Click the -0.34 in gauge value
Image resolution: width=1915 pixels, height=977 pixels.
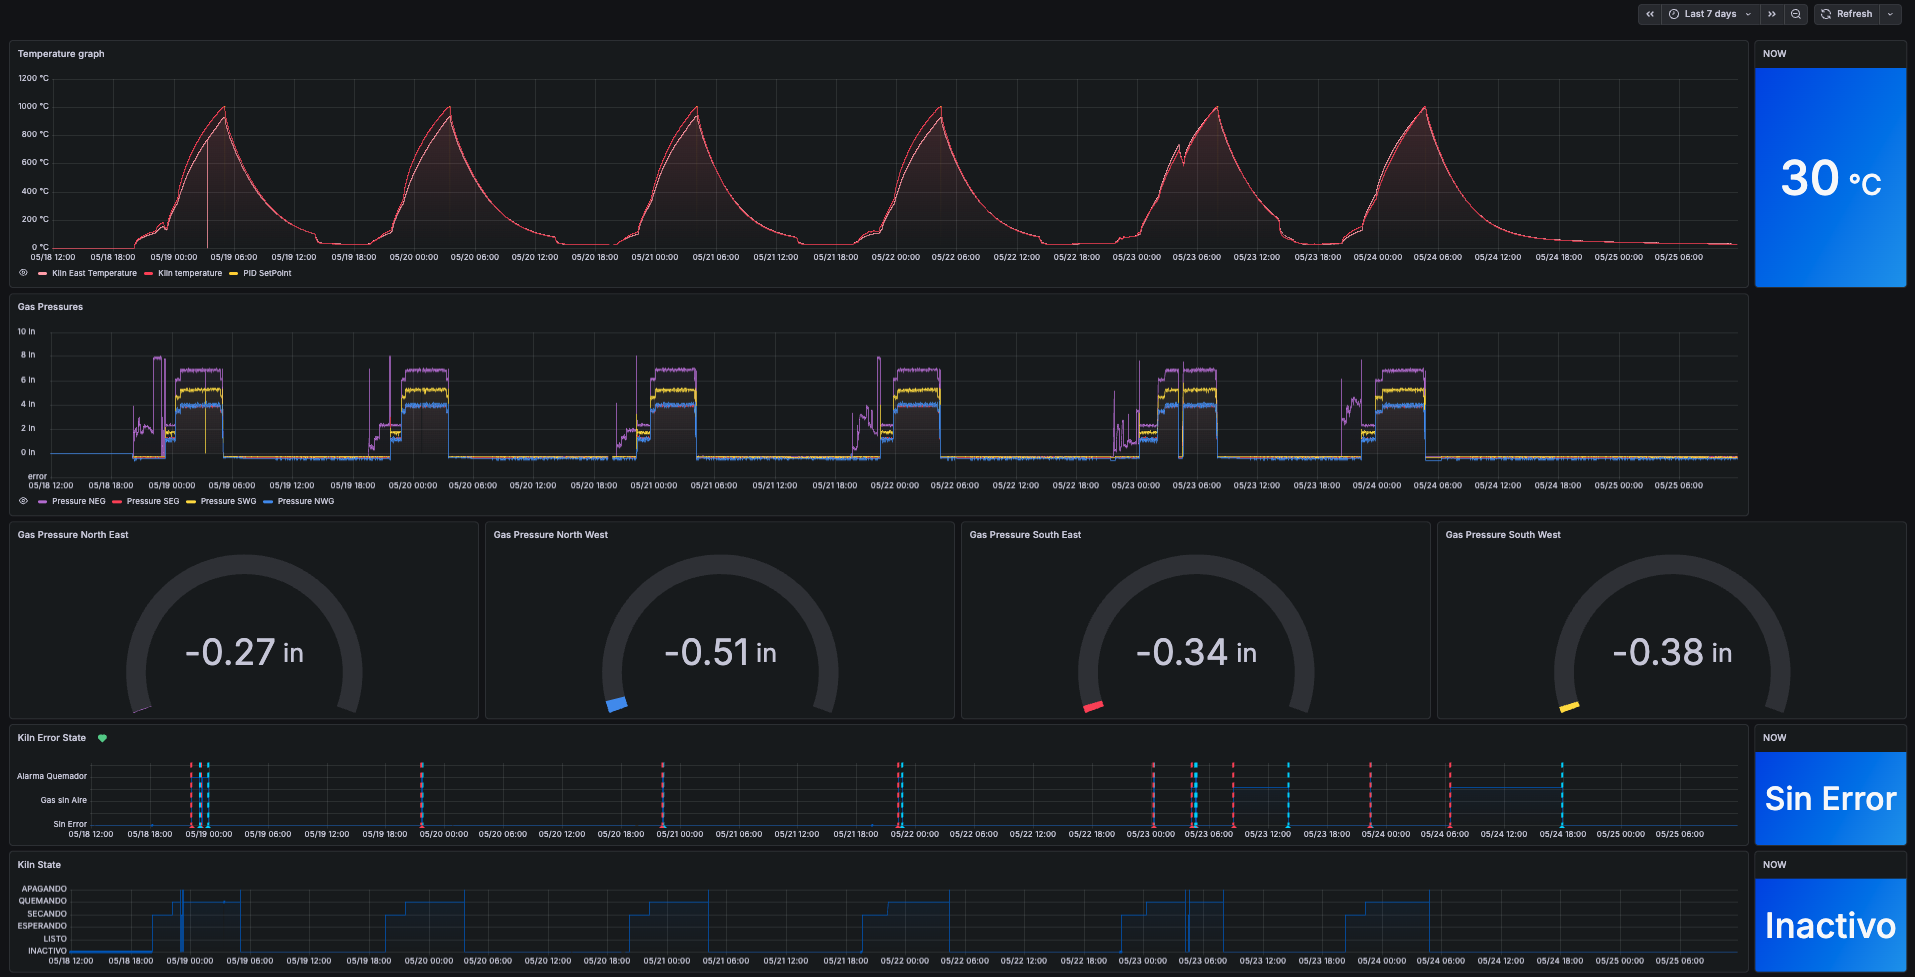1196,653
